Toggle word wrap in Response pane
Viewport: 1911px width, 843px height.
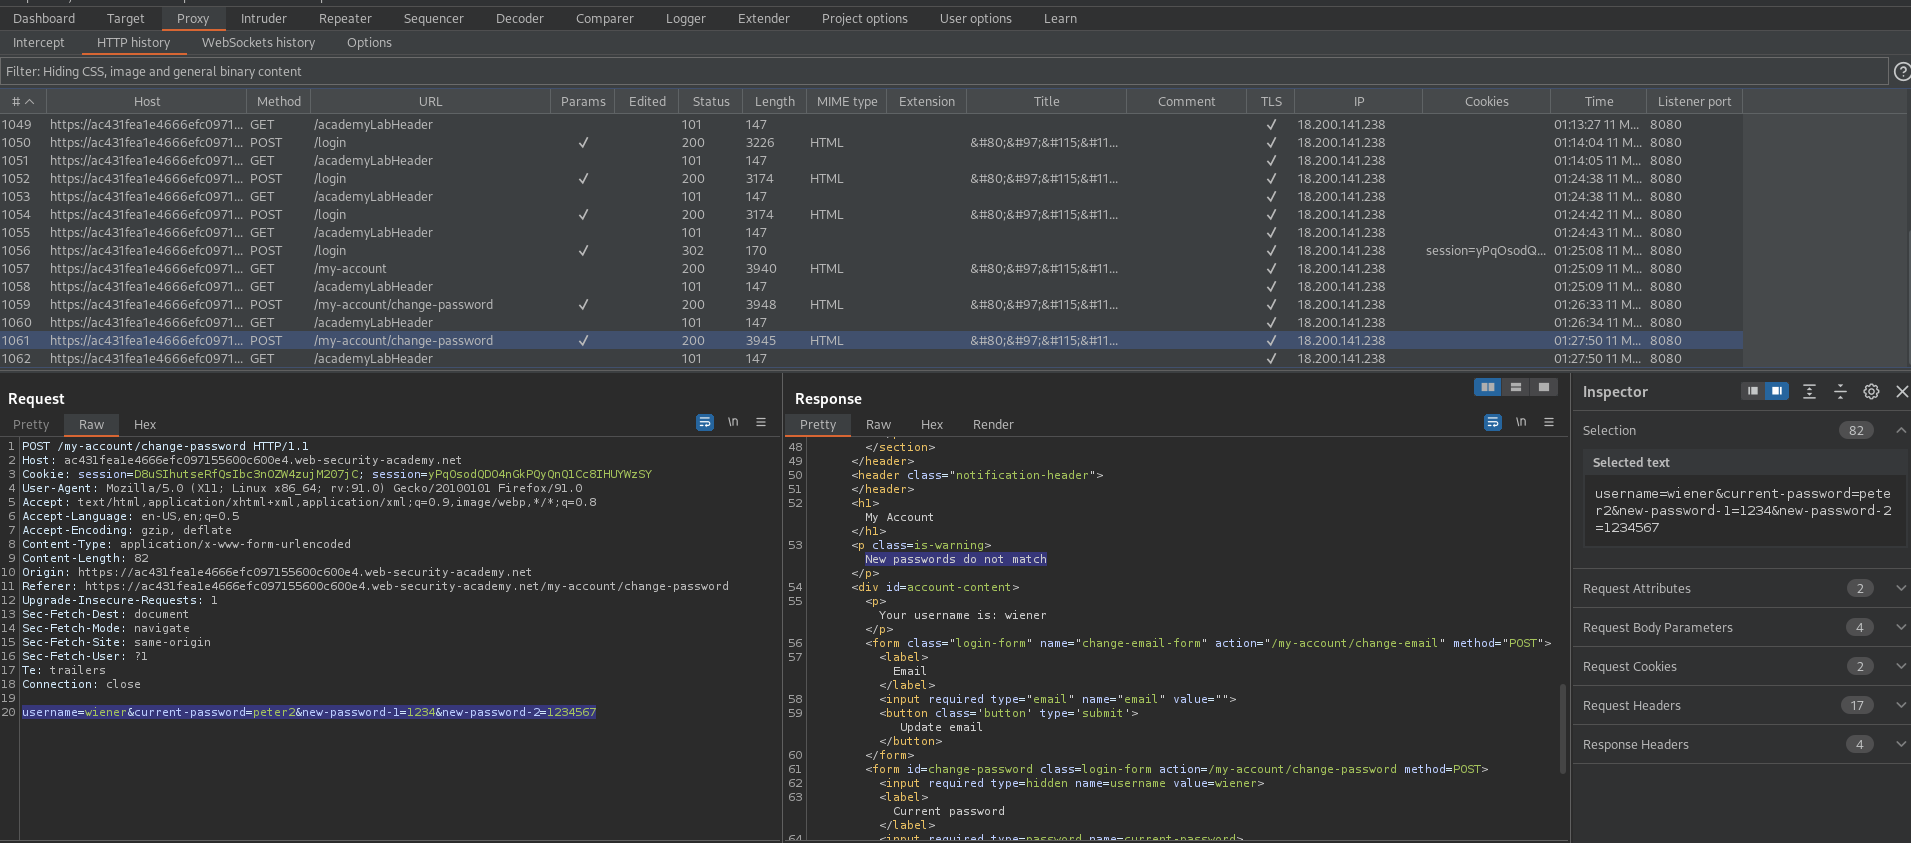(1493, 423)
